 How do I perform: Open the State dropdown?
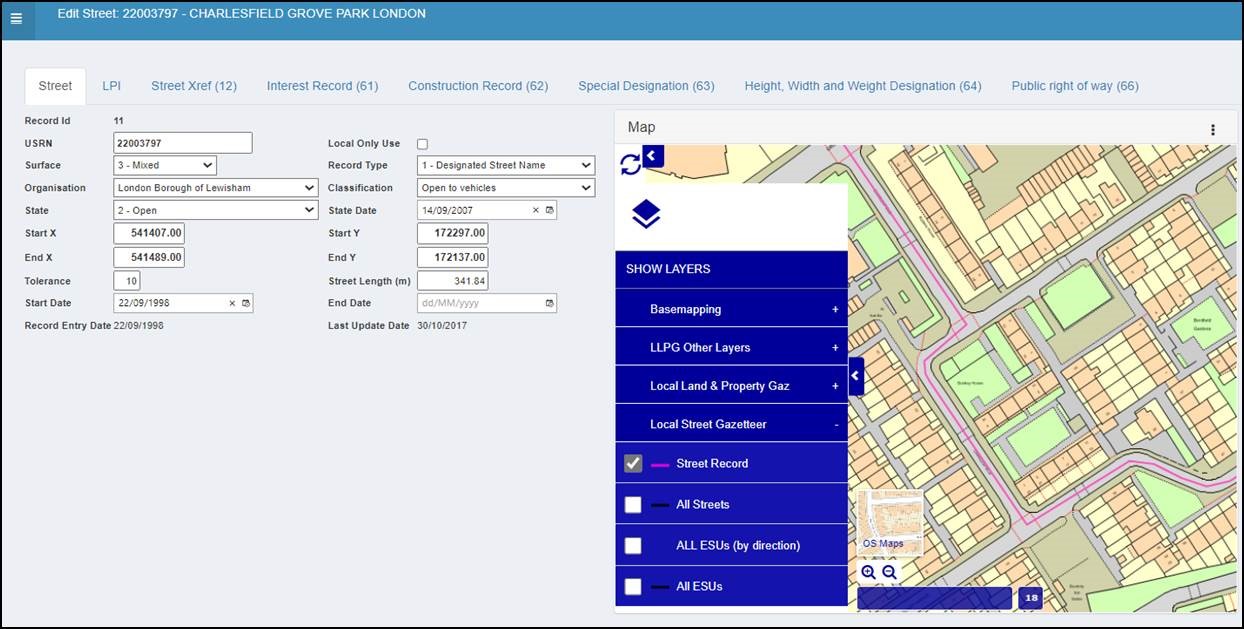[x=216, y=211]
